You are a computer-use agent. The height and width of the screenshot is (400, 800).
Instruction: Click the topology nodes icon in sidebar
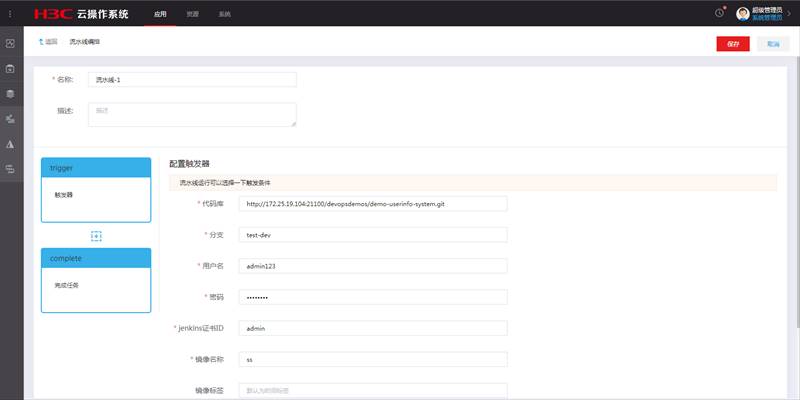click(x=10, y=119)
